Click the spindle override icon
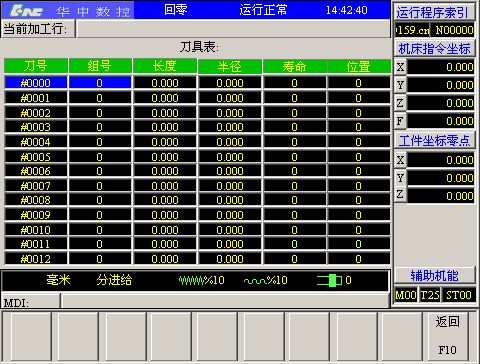 329,280
